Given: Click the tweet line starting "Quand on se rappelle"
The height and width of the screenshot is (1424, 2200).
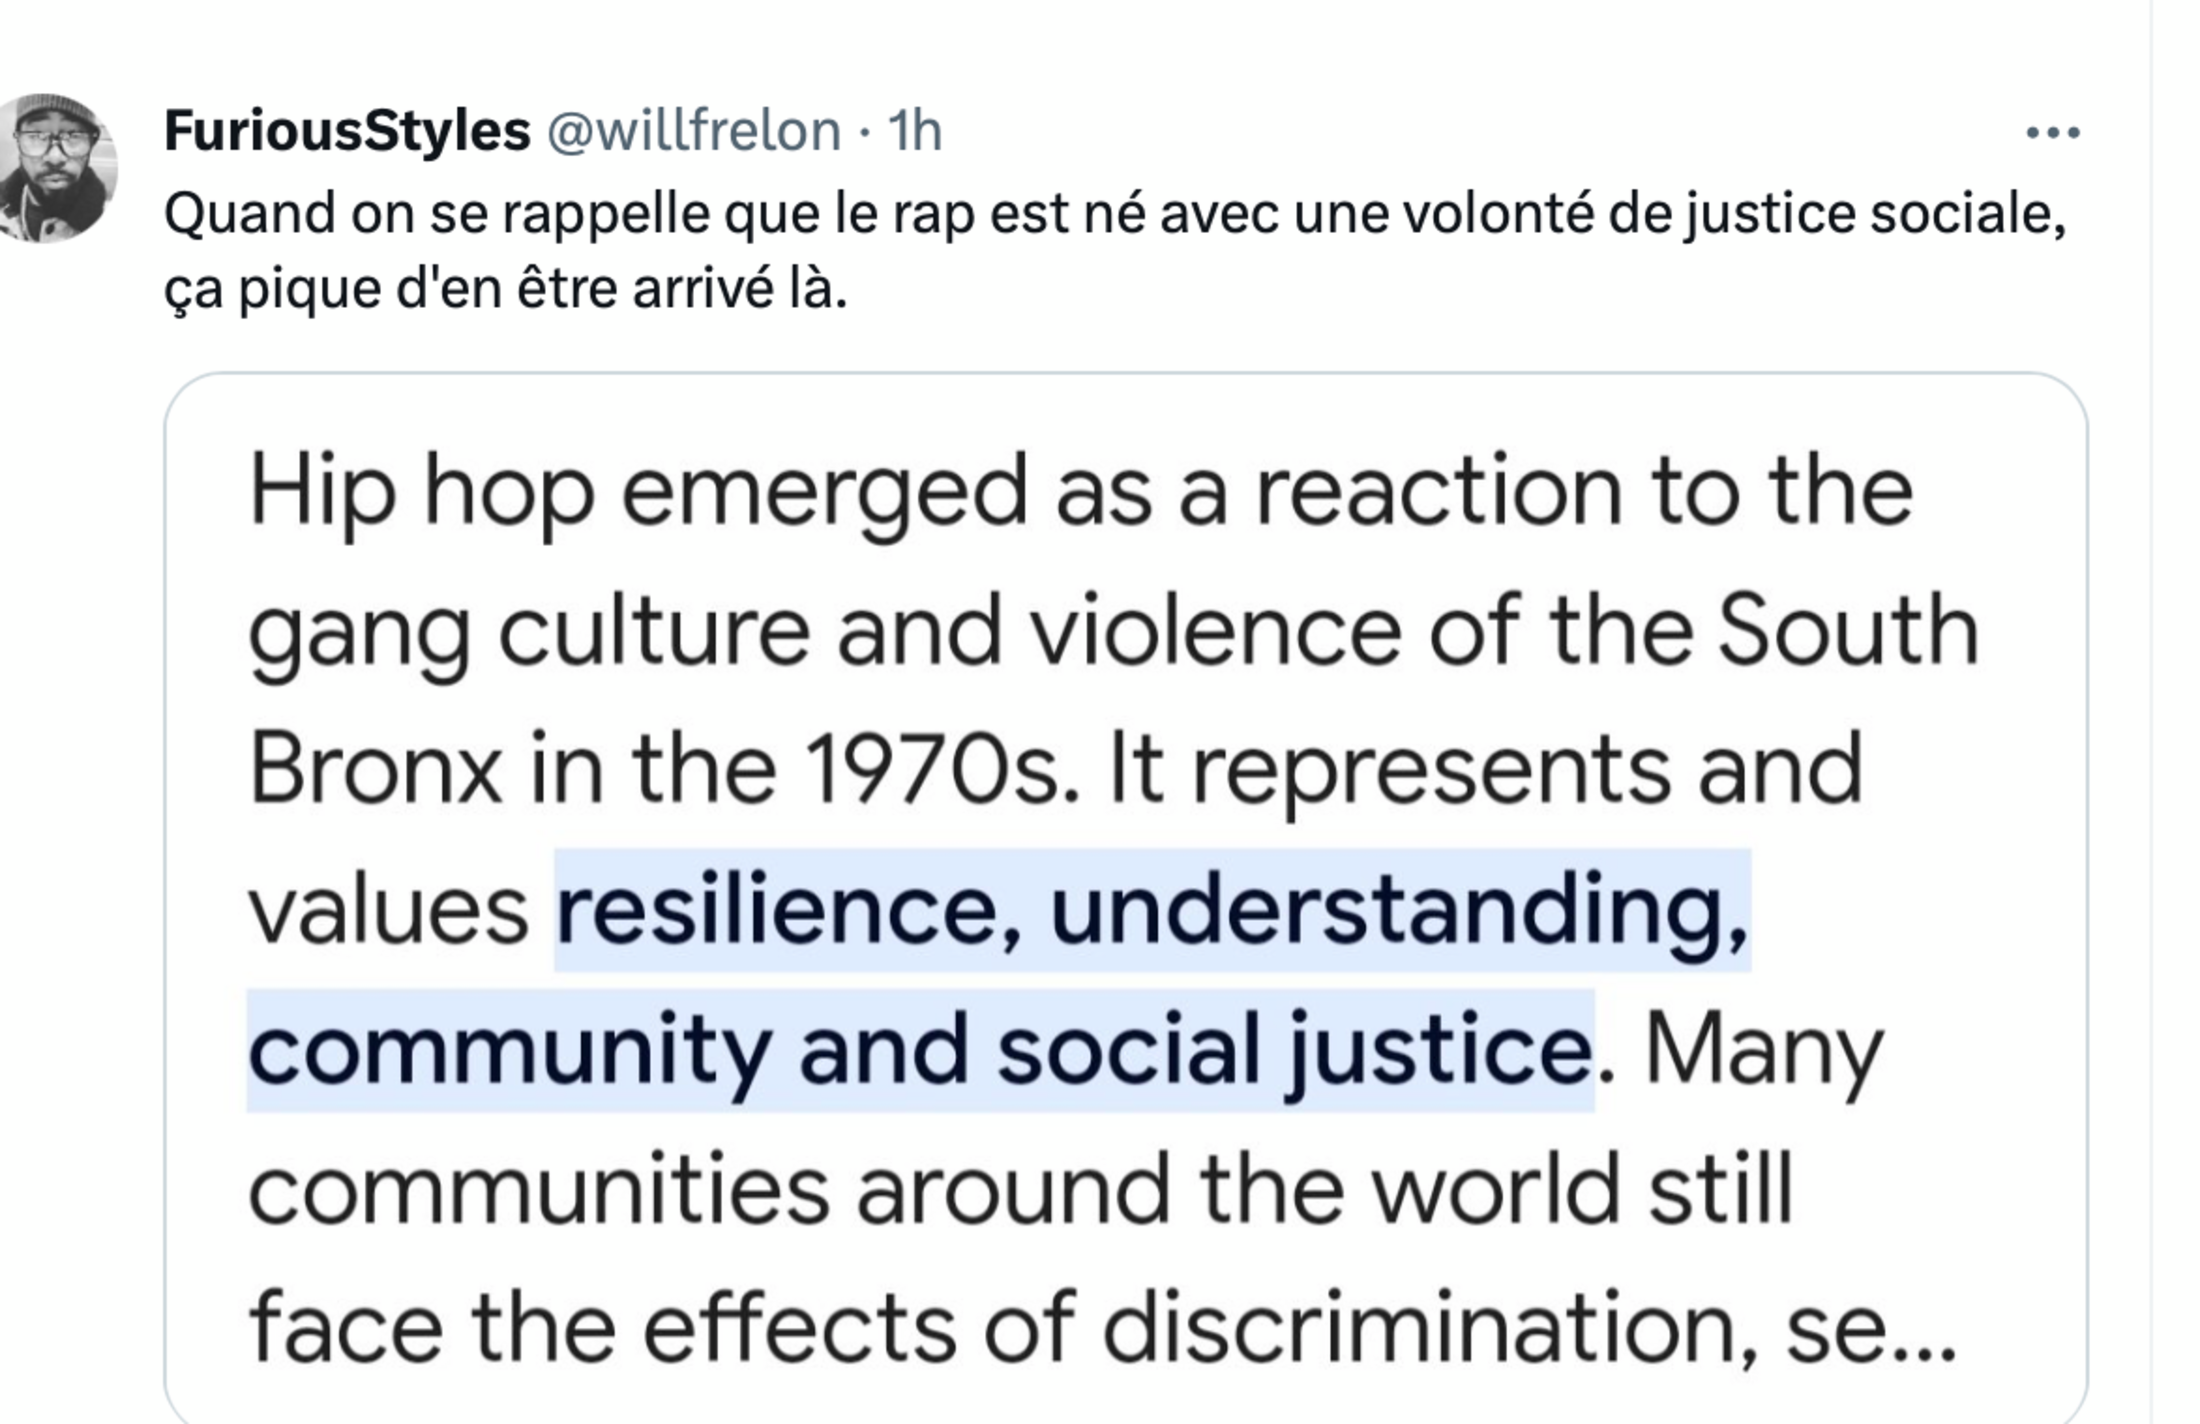Looking at the screenshot, I should click(x=700, y=214).
